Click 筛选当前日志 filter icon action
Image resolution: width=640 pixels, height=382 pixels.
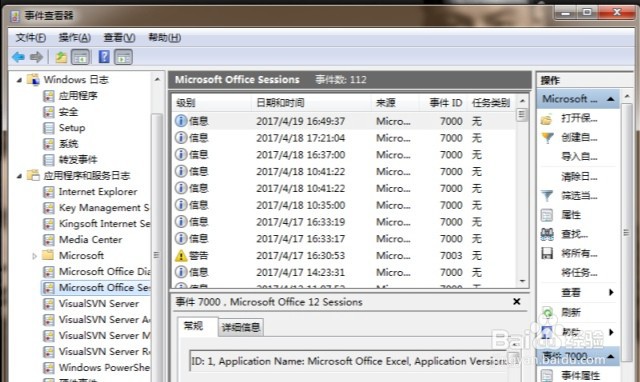tap(547, 196)
